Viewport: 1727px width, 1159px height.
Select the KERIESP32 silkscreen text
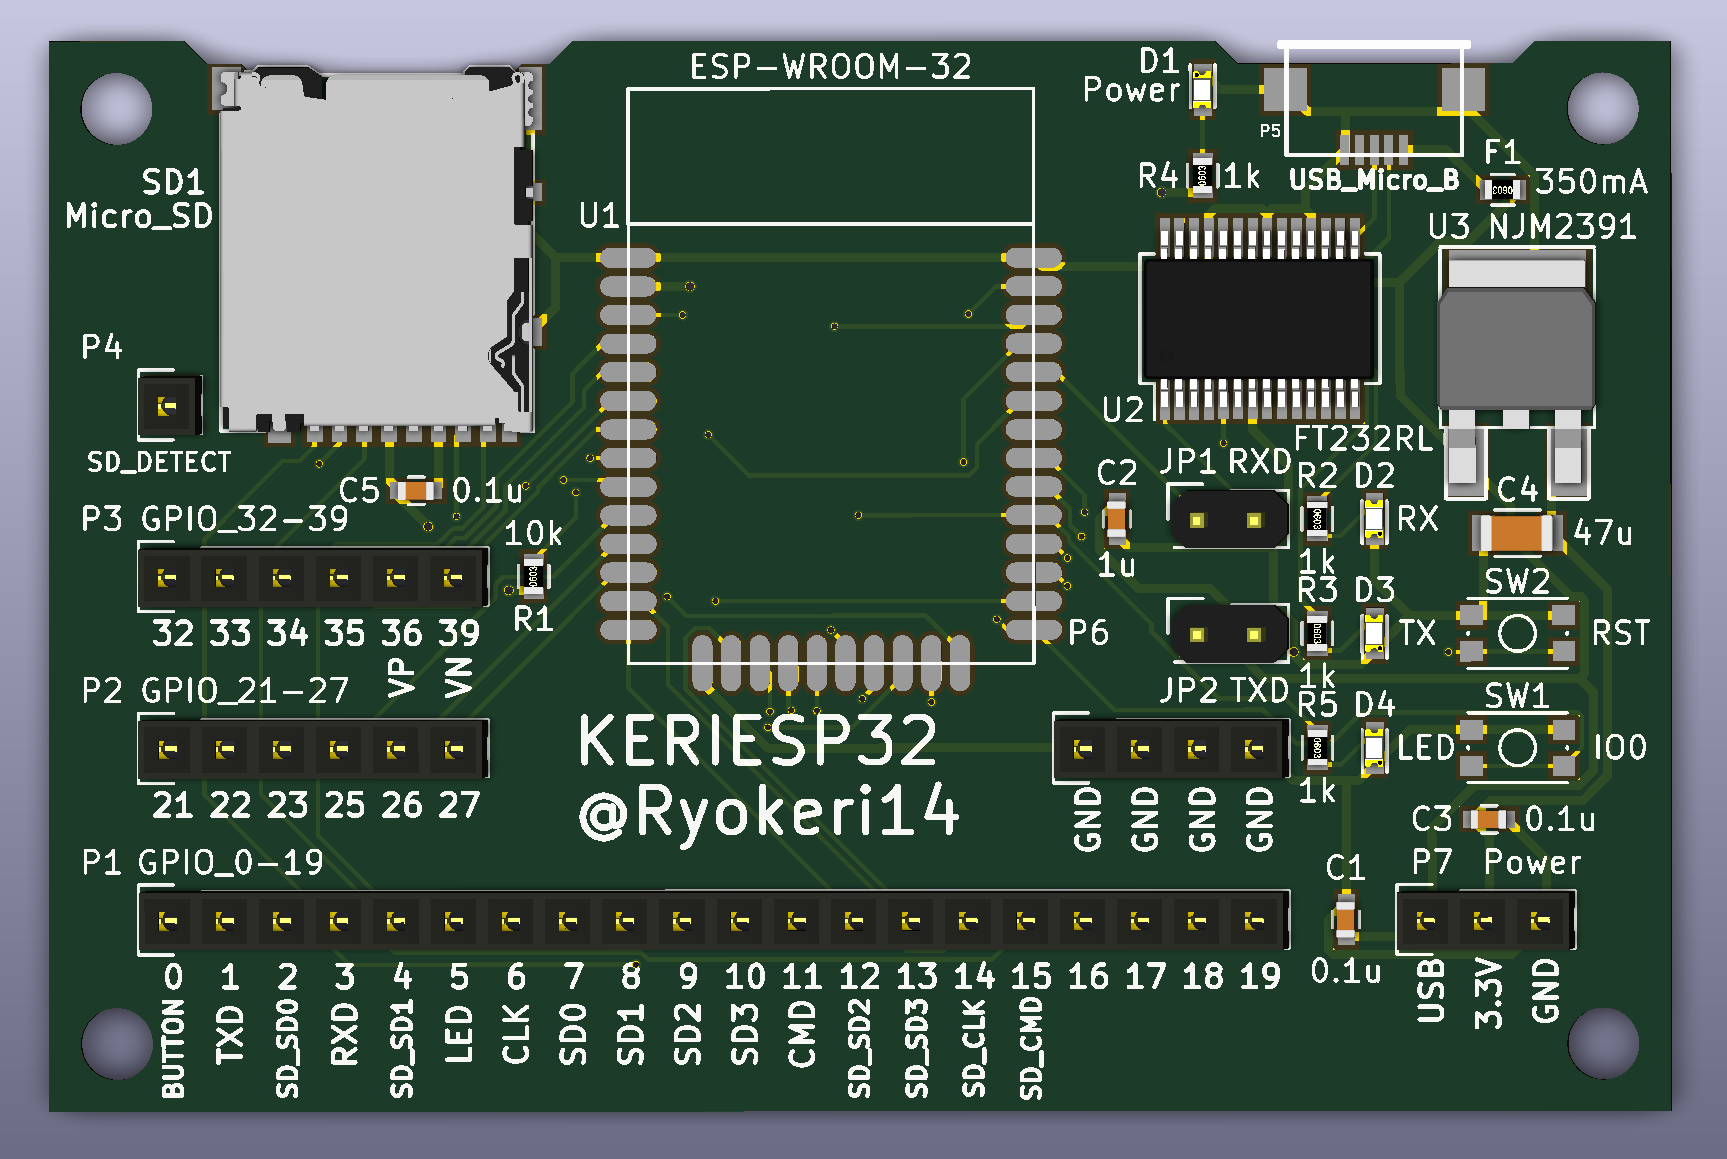pyautogui.click(x=758, y=740)
